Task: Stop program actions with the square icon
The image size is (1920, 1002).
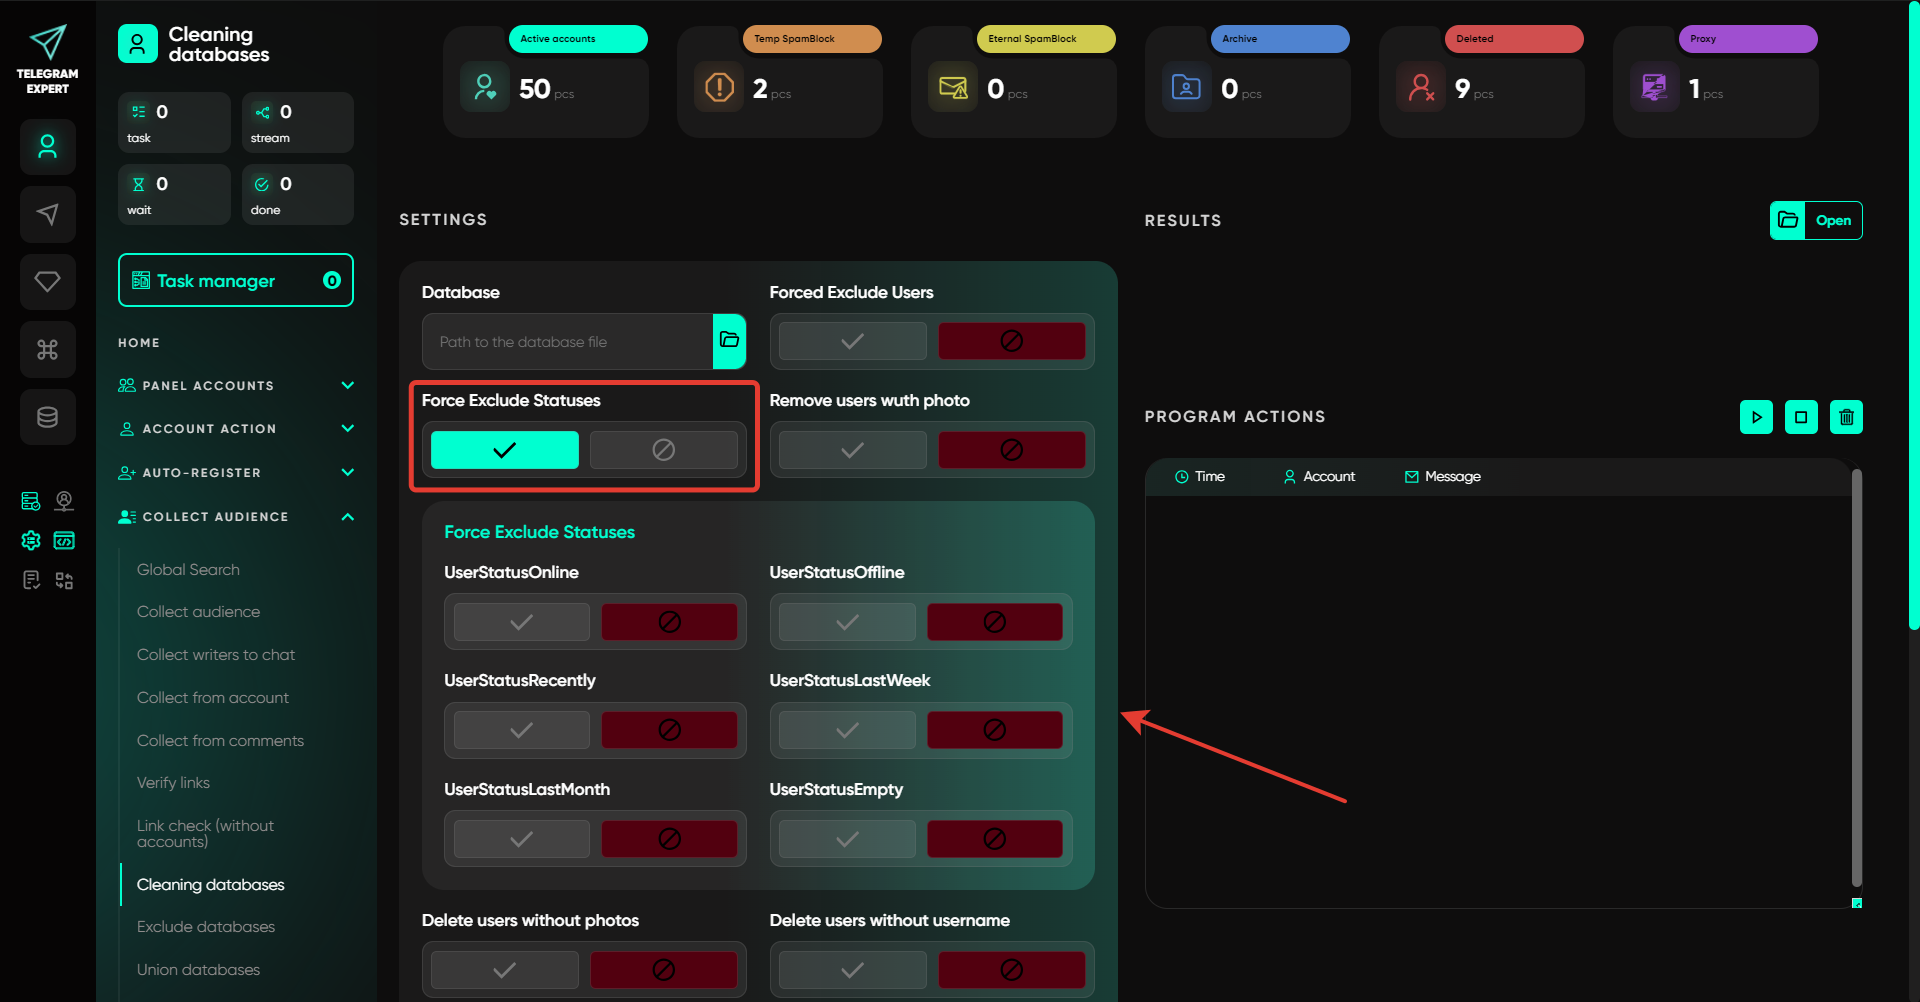Action: [x=1801, y=417]
